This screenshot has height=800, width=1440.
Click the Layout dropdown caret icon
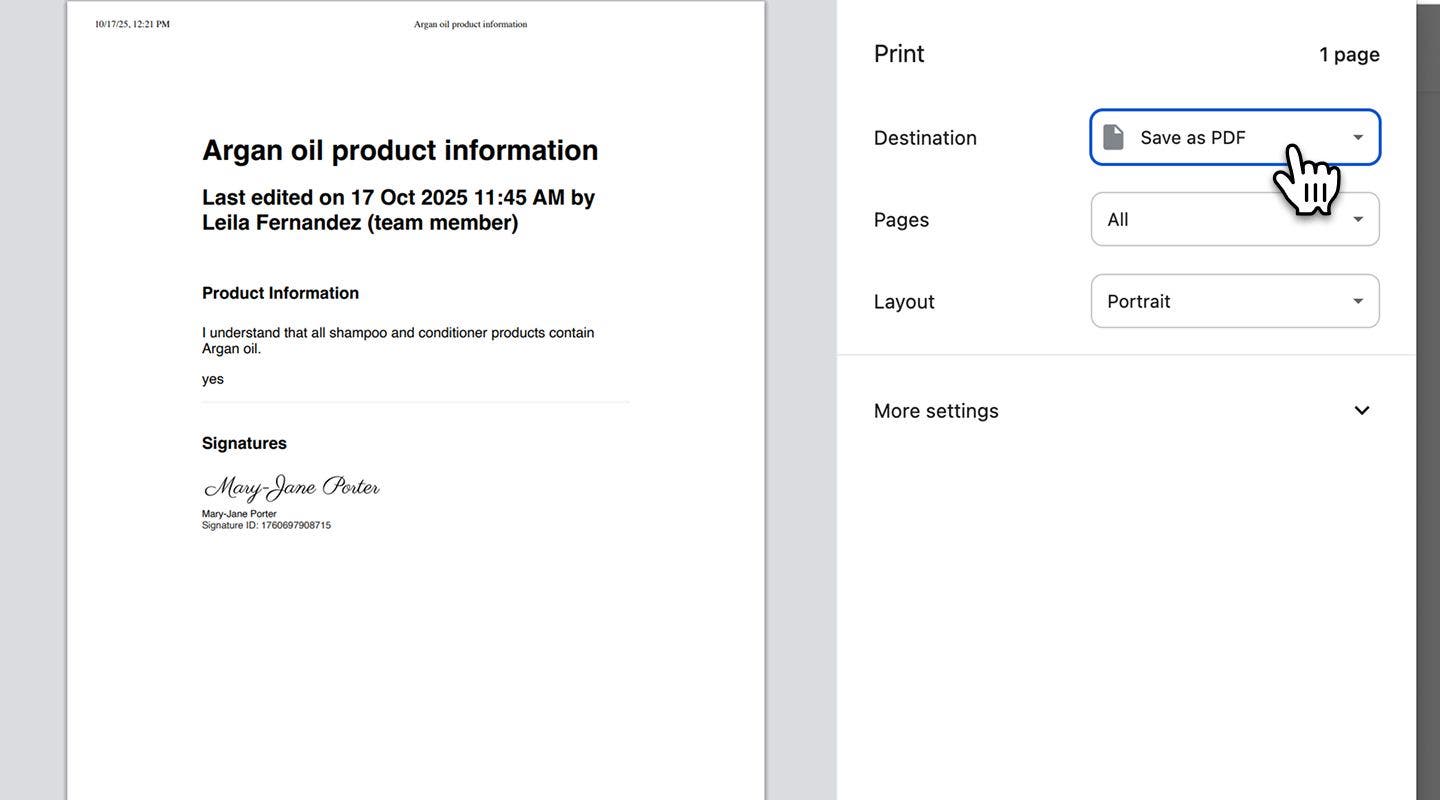[1357, 300]
